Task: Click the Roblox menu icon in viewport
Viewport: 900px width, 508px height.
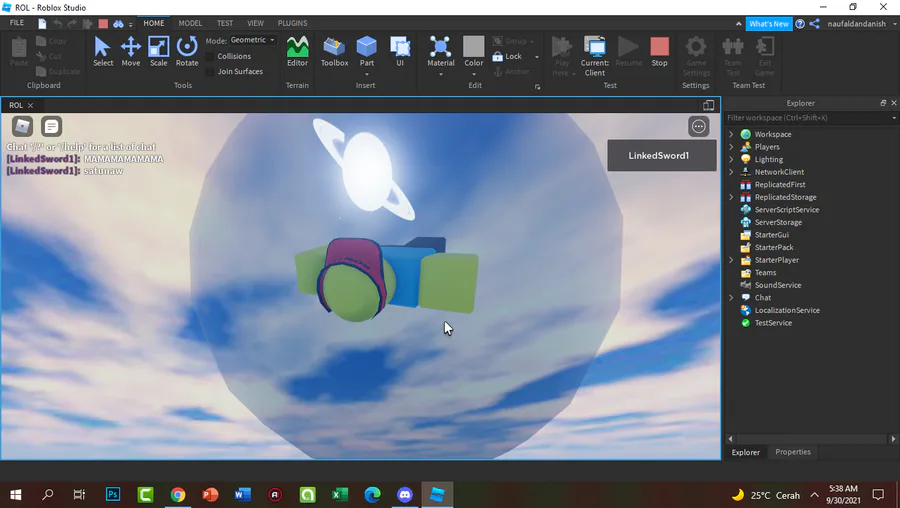Action: pos(22,126)
